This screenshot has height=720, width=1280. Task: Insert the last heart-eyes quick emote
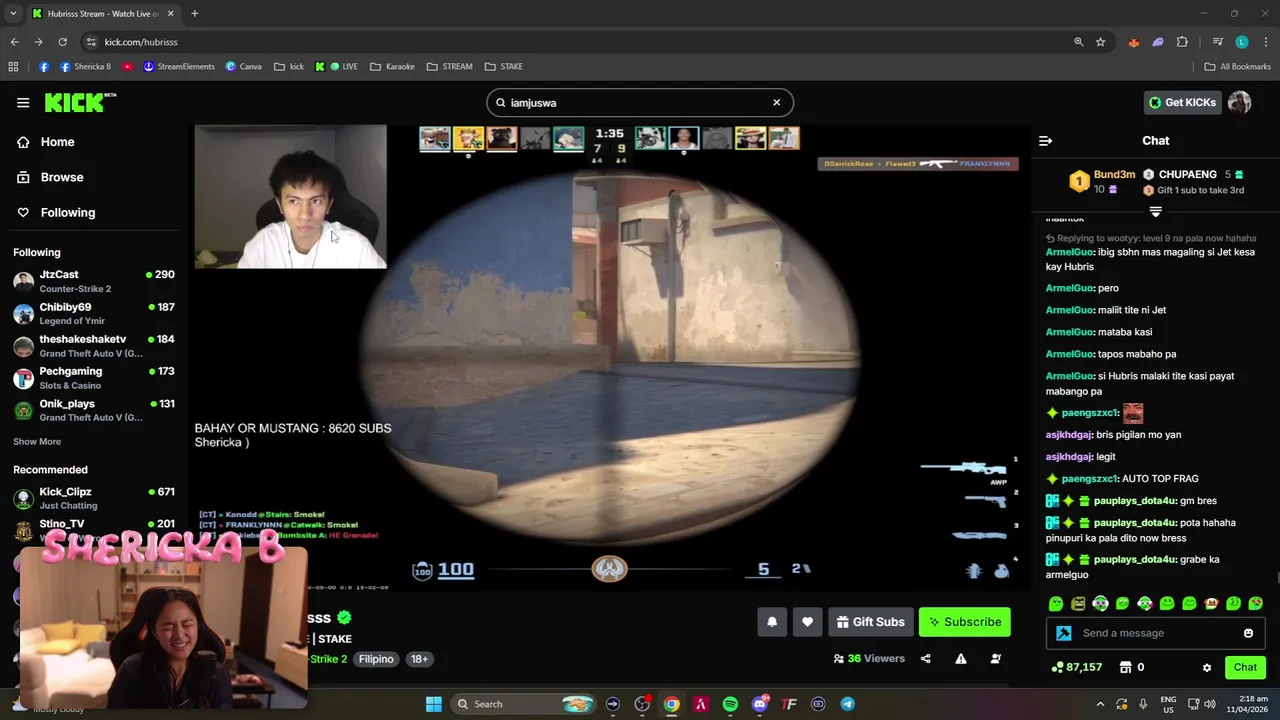point(1256,604)
